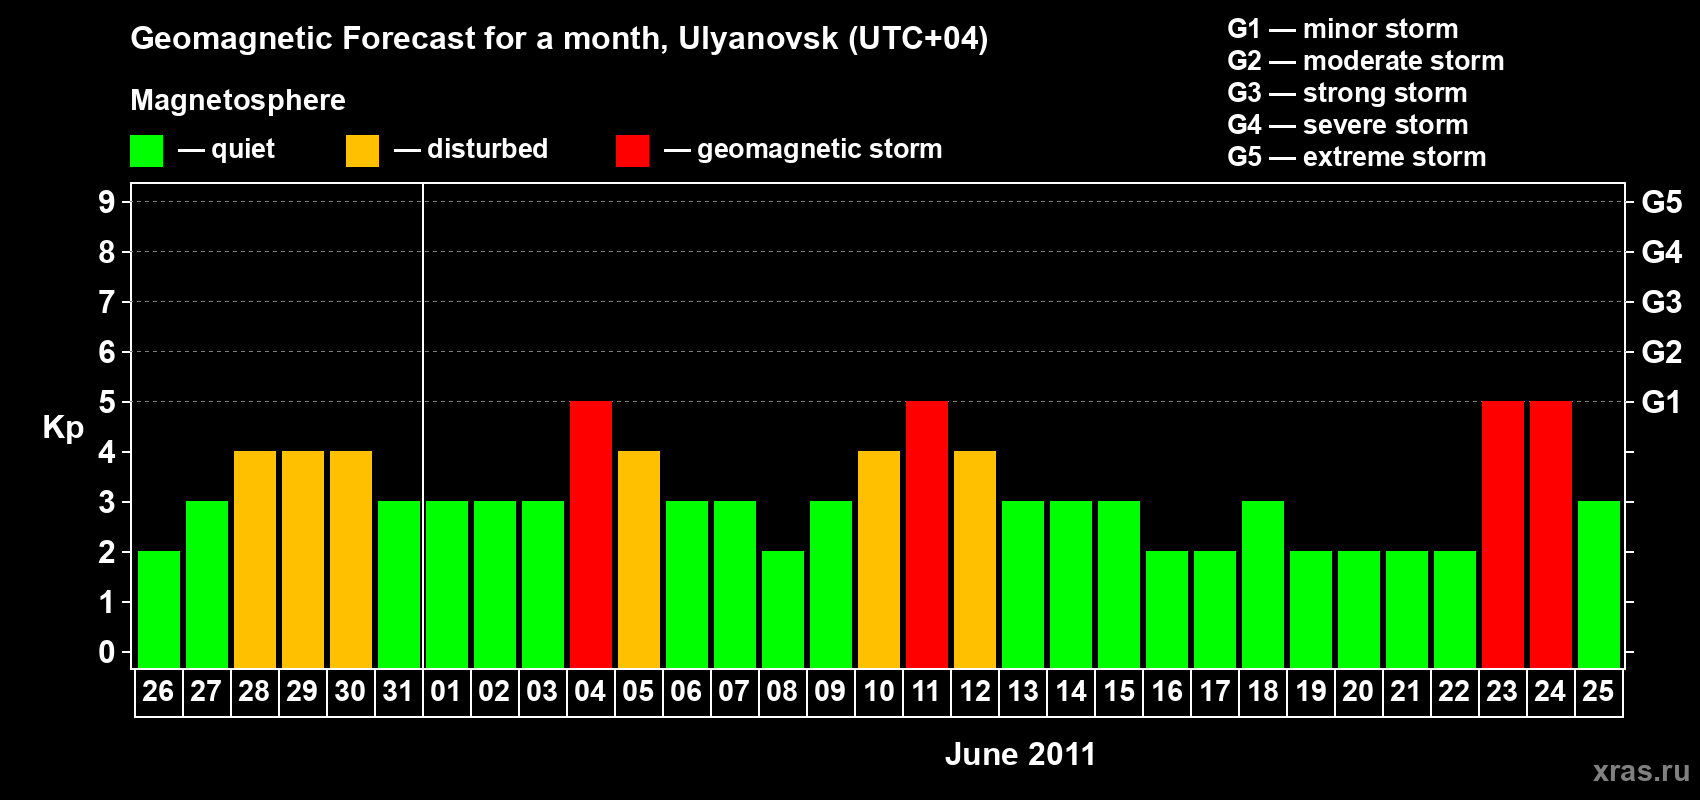Click the orange bar for day 30
Screen dimensions: 1700x800
pyautogui.click(x=351, y=560)
